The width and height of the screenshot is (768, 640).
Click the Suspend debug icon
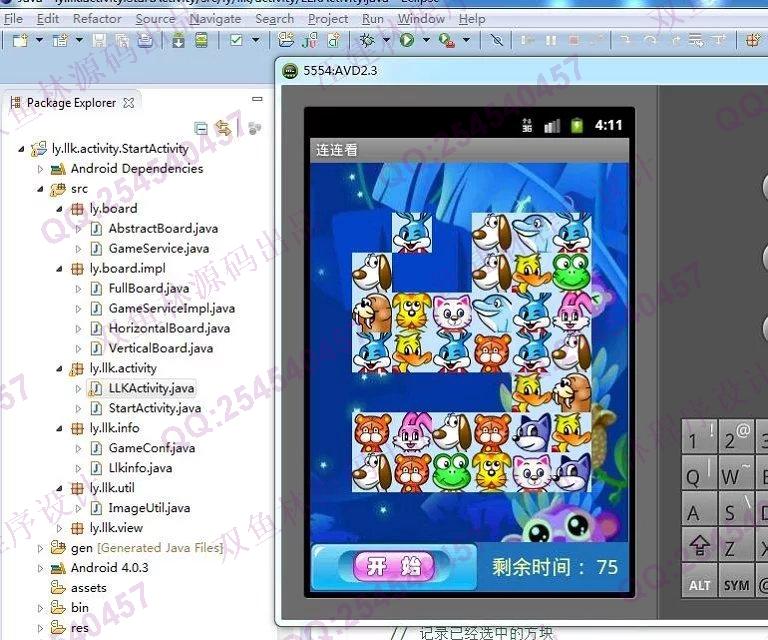[x=551, y=40]
